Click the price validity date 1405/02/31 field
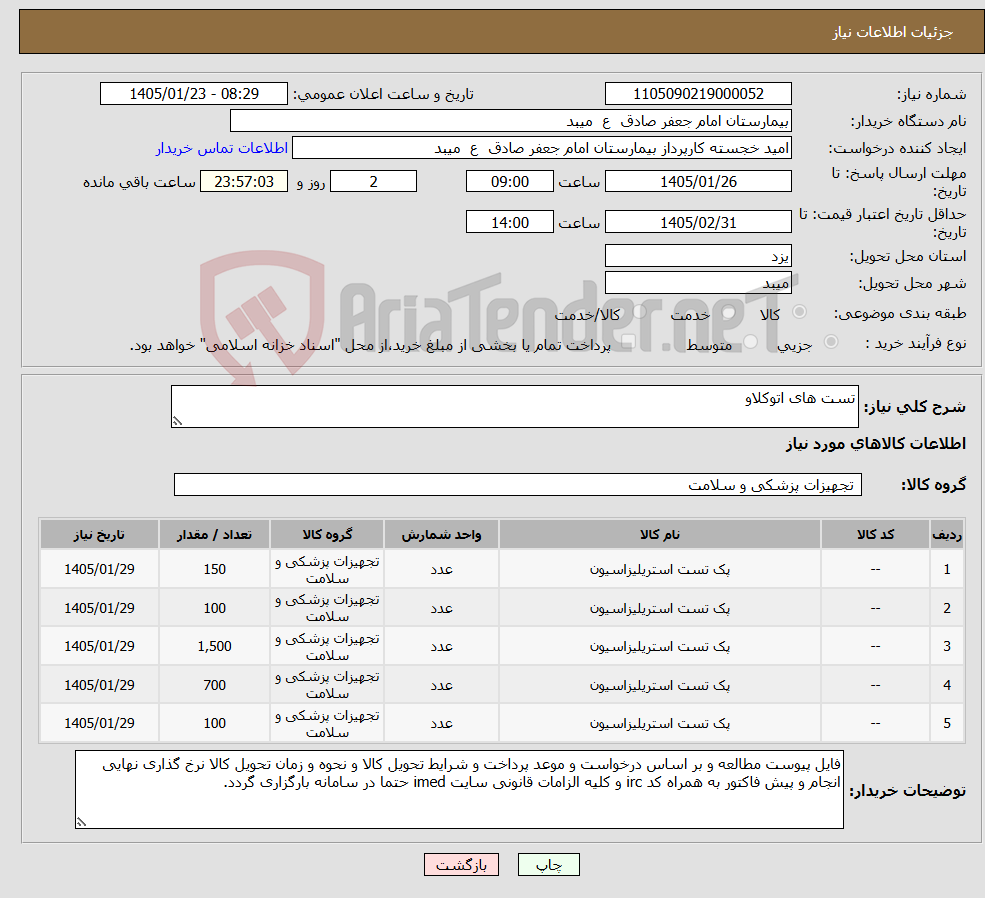985x898 pixels. click(x=698, y=222)
